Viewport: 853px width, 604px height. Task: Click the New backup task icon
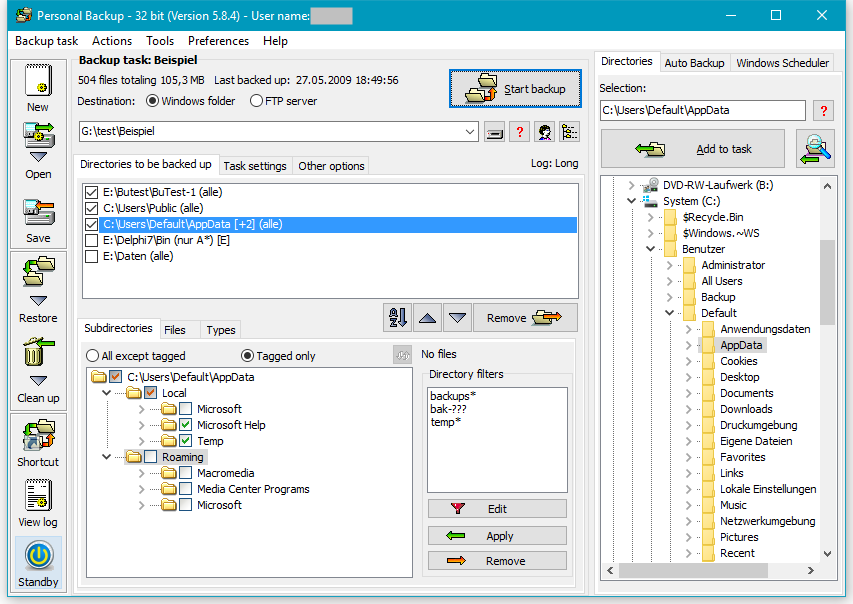(38, 80)
